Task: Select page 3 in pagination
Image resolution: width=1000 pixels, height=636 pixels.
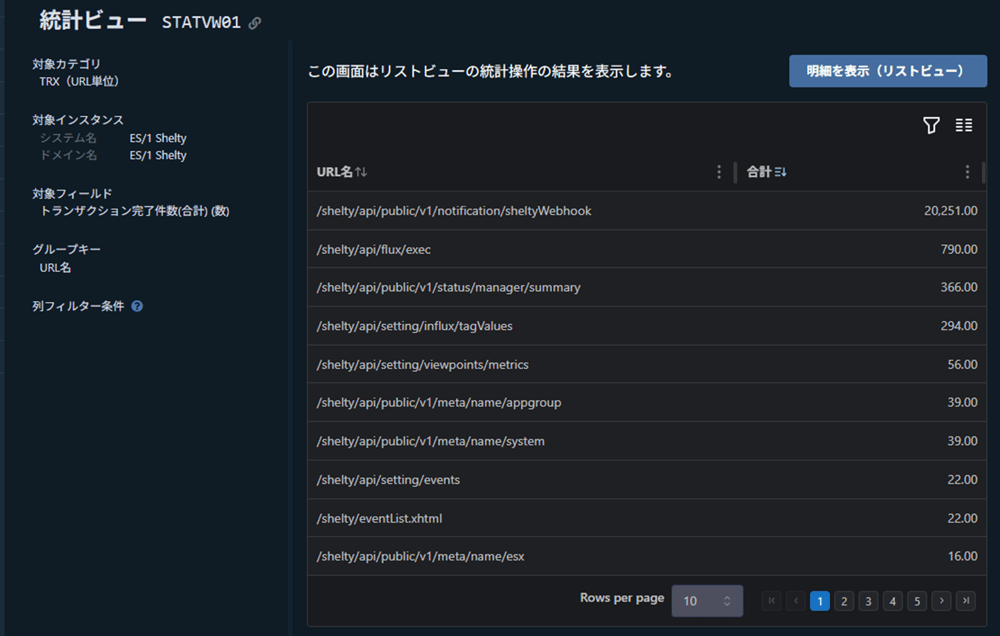Action: click(x=868, y=601)
